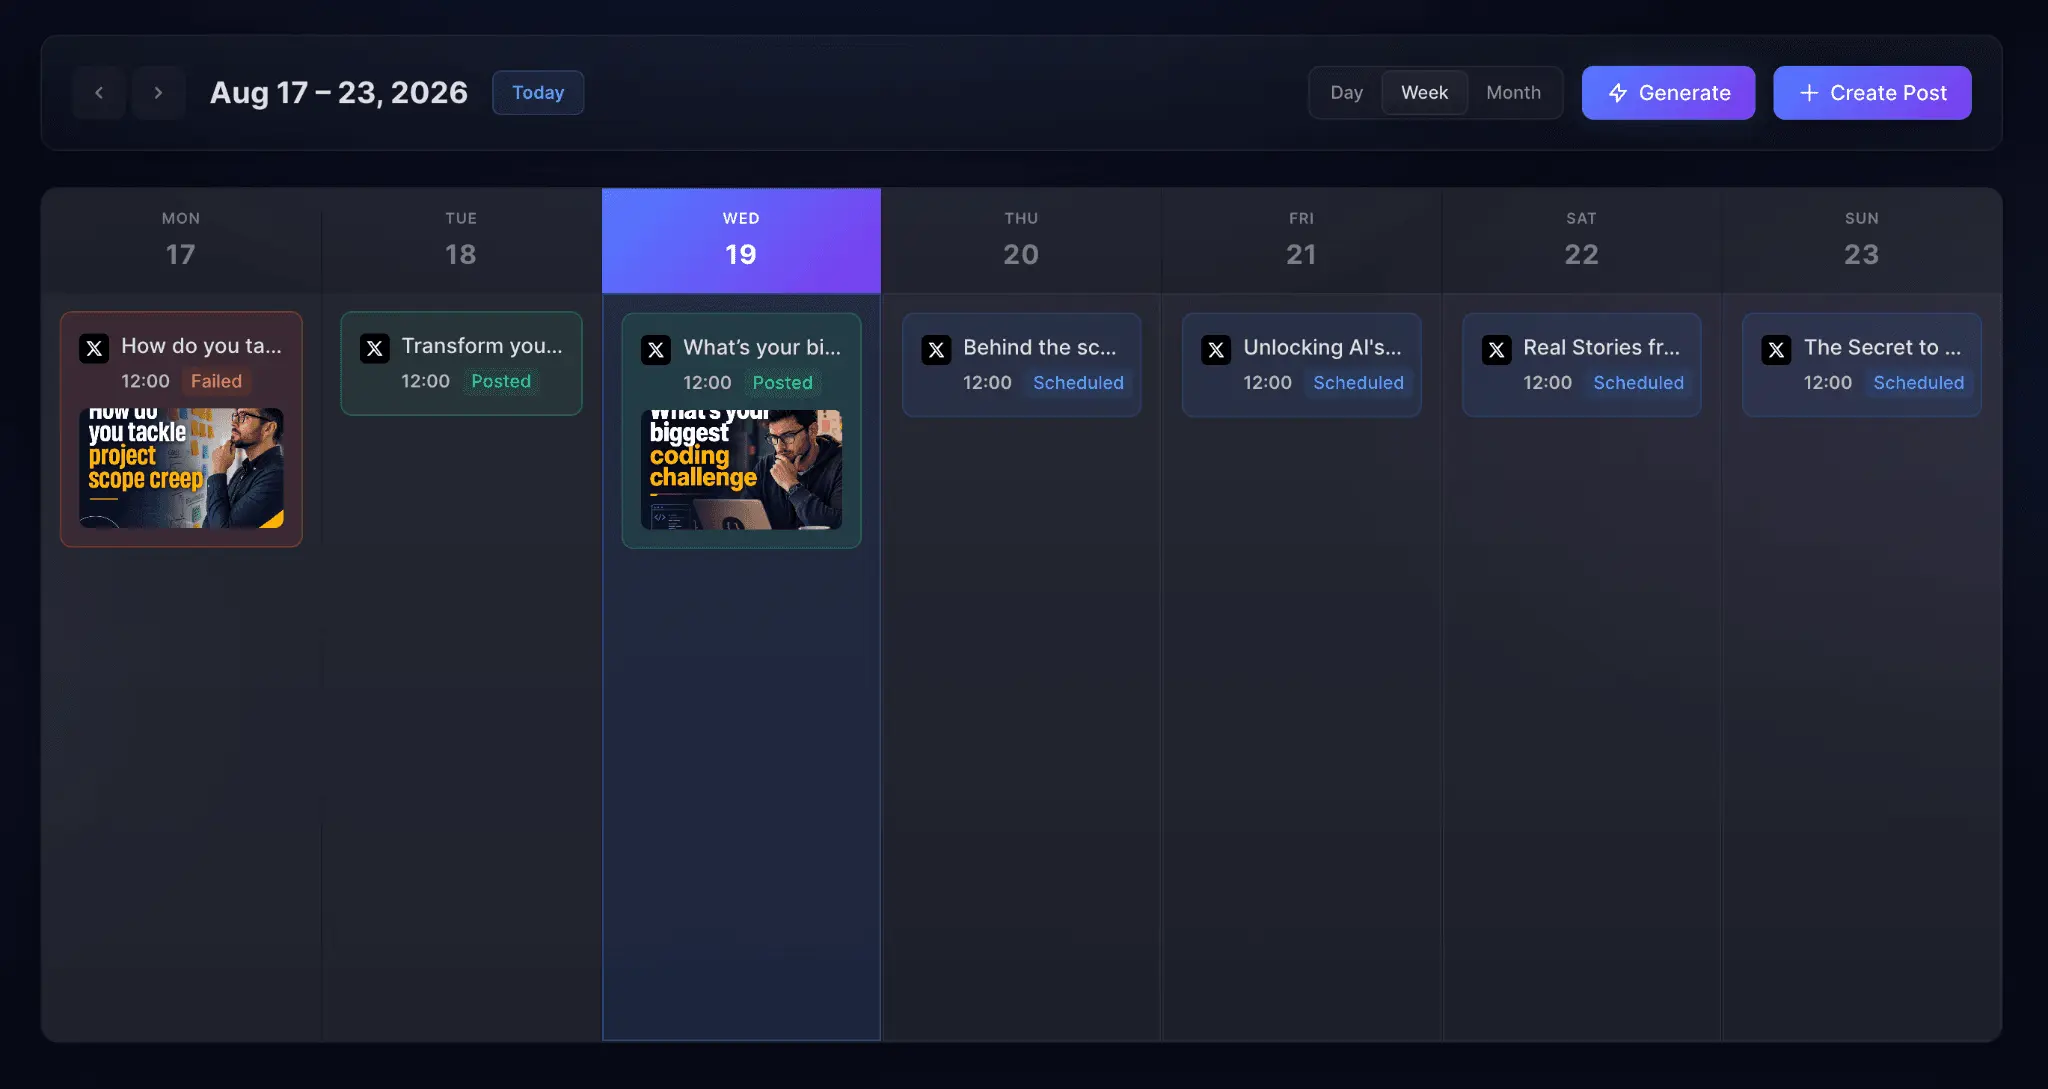This screenshot has width=2048, height=1089.
Task: Select the Tue 18 column header
Action: click(x=461, y=241)
